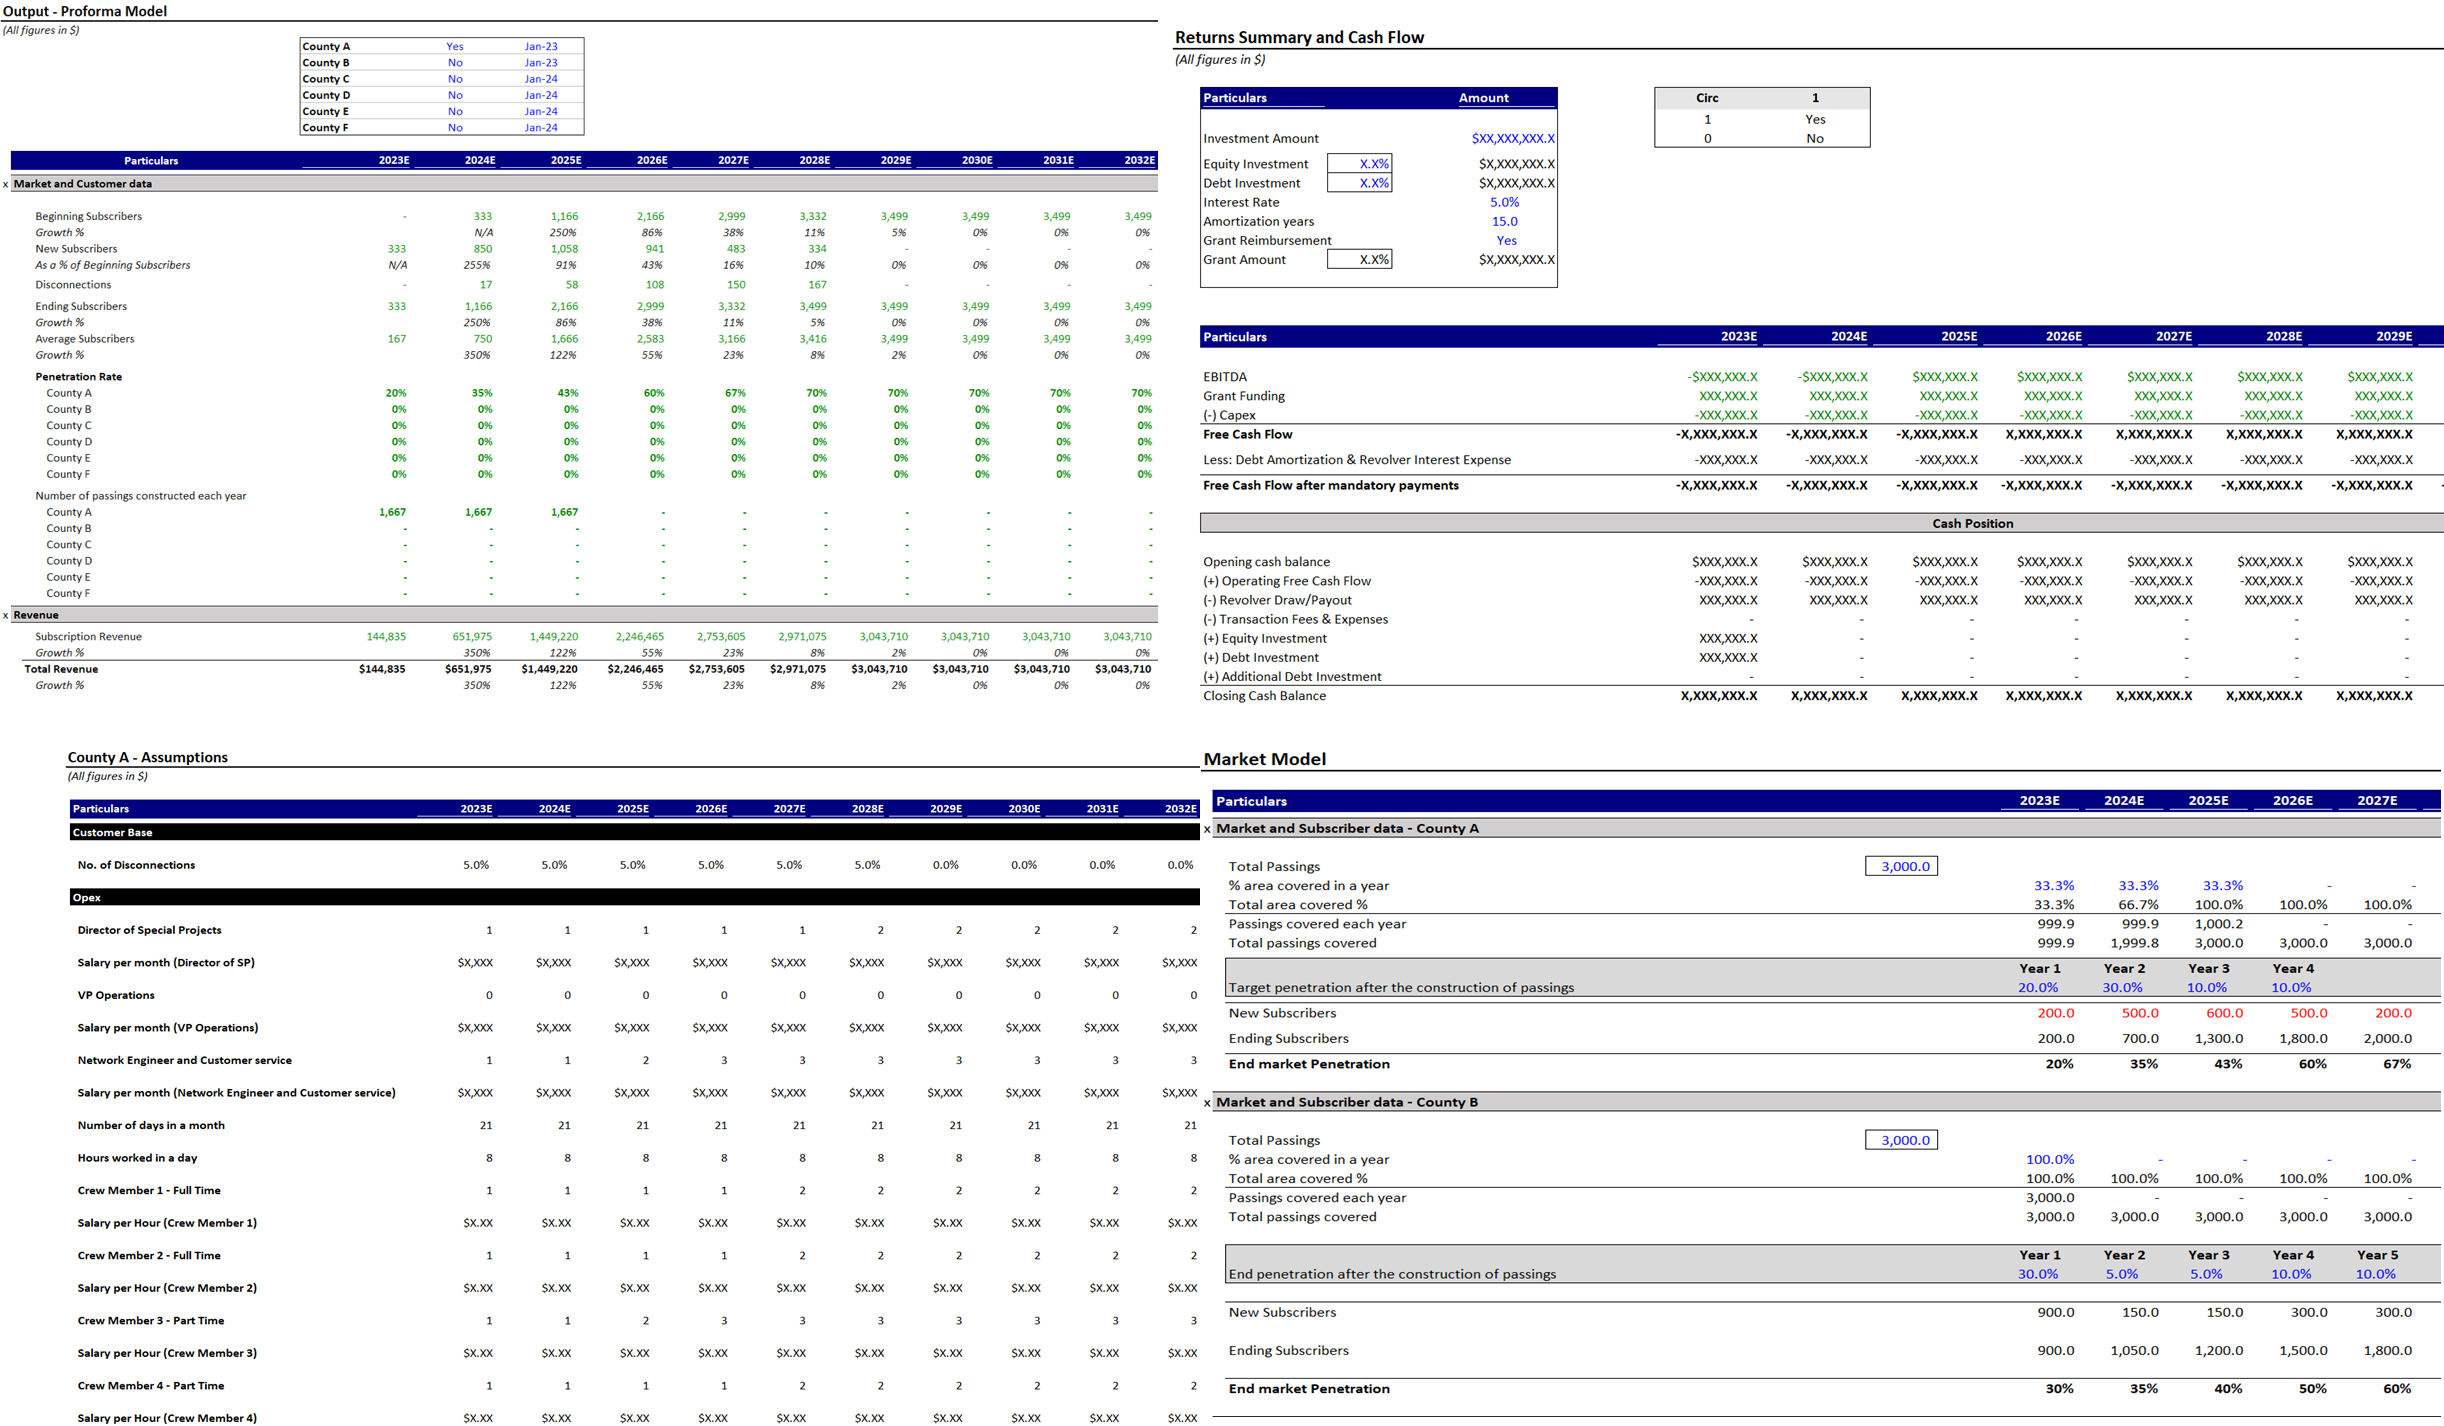This screenshot has width=2444, height=1426.
Task: Click County B End market Penetration label
Action: tap(1309, 1390)
